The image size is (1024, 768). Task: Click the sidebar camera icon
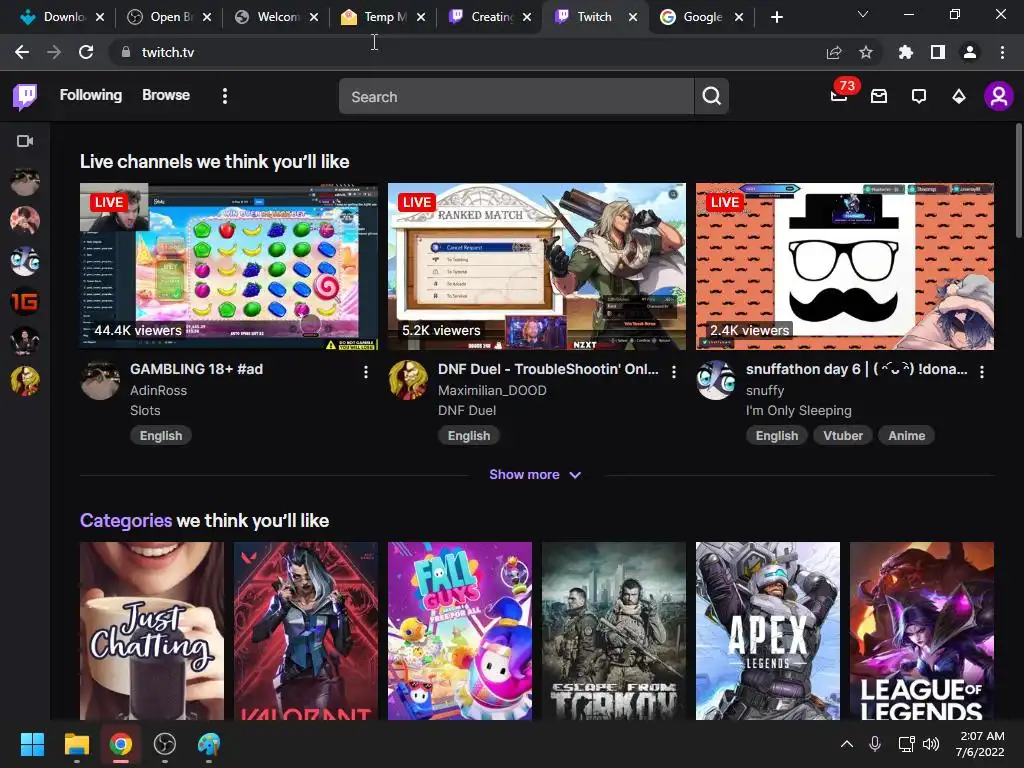coord(25,141)
